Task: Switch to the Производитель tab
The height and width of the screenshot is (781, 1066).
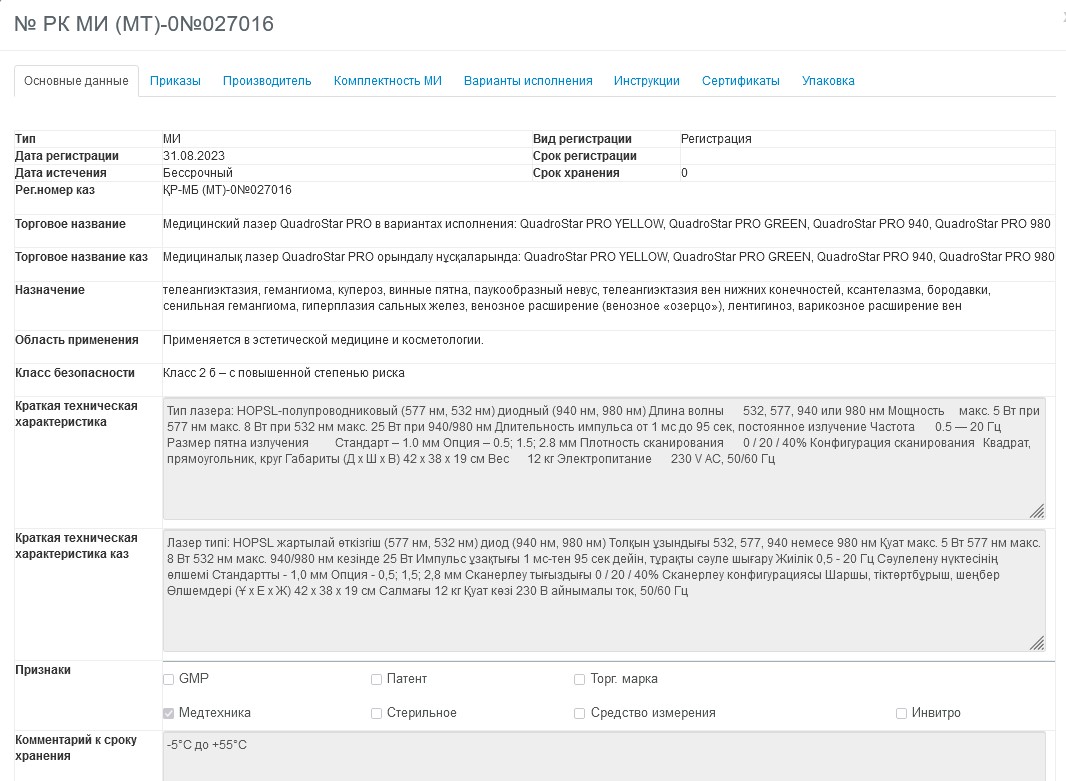Action: tap(267, 81)
